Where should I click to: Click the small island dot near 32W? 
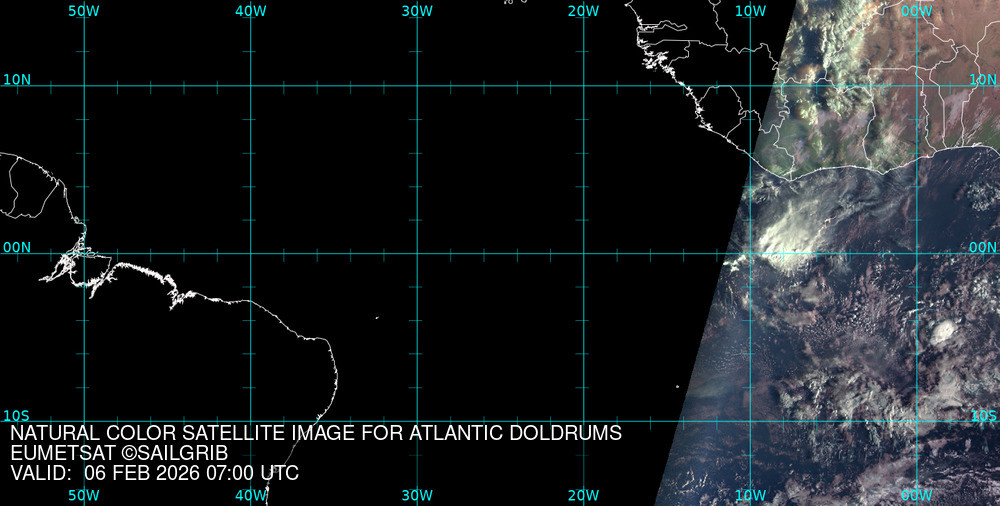pyautogui.click(x=377, y=319)
